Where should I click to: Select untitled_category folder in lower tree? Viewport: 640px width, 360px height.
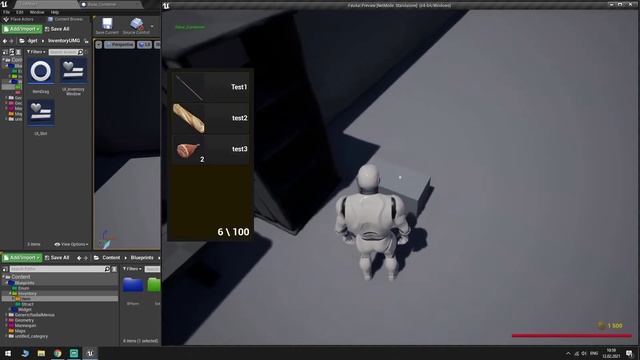click(28, 336)
